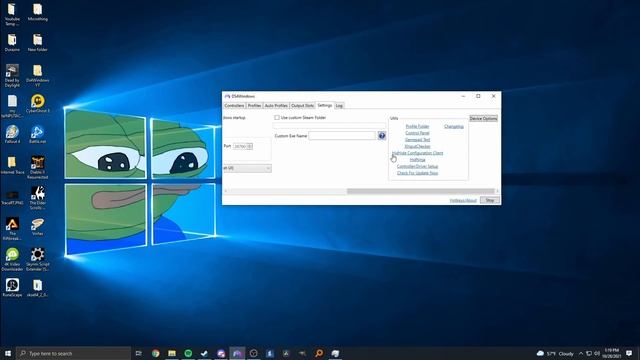Open the Log tab
Viewport: 640px width, 360px height.
pos(339,106)
